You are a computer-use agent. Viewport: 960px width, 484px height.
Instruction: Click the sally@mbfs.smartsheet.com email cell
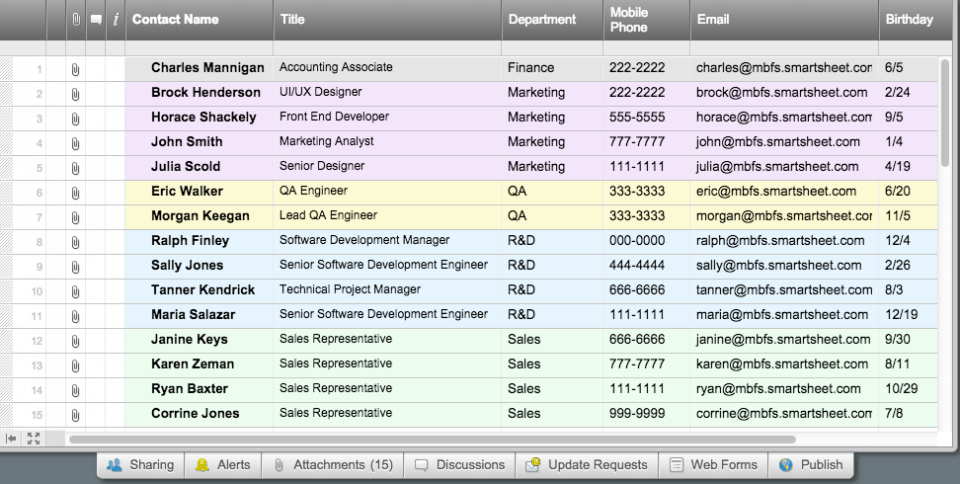pos(784,266)
